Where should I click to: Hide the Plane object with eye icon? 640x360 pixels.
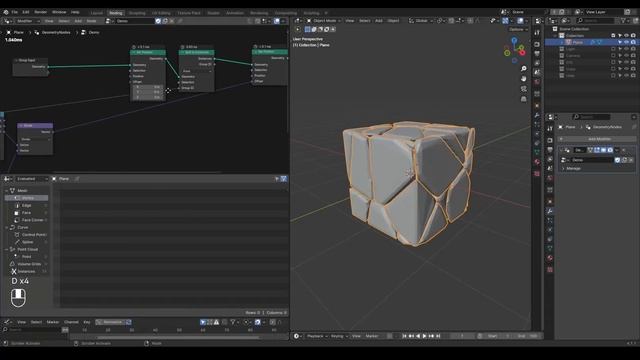click(627, 42)
